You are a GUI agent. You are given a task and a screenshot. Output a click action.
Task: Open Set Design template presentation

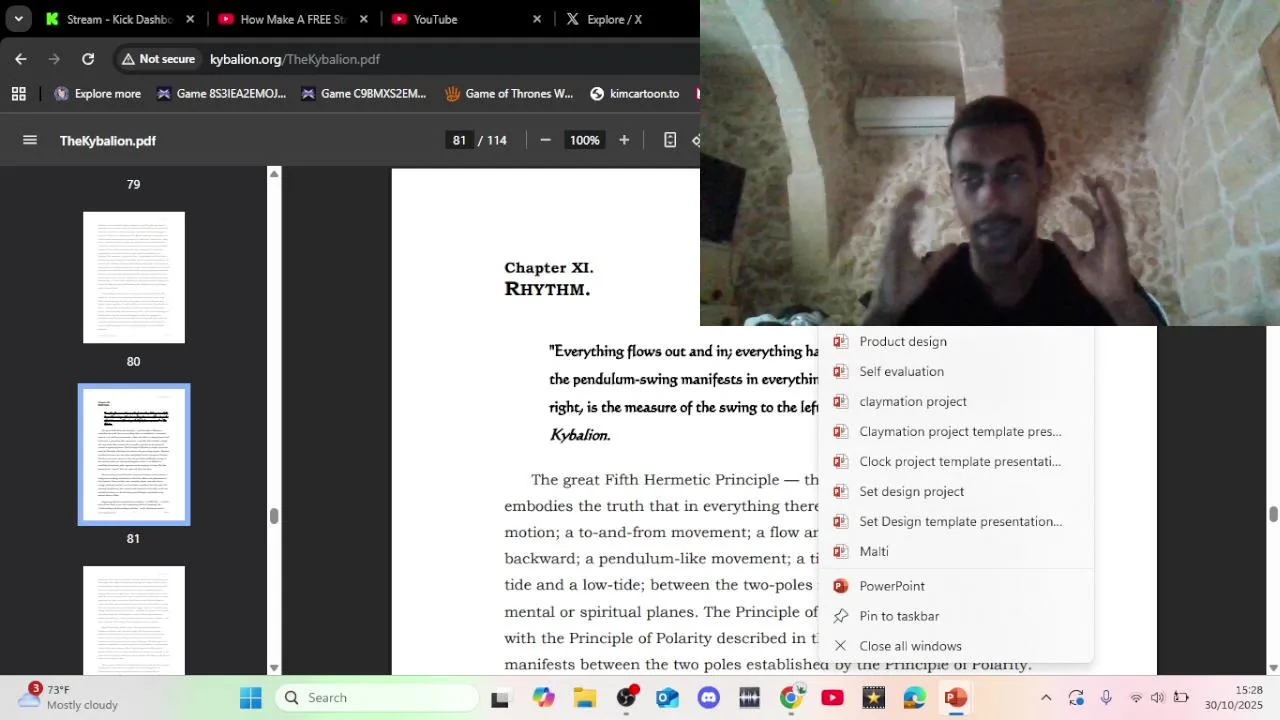pyautogui.click(x=955, y=521)
